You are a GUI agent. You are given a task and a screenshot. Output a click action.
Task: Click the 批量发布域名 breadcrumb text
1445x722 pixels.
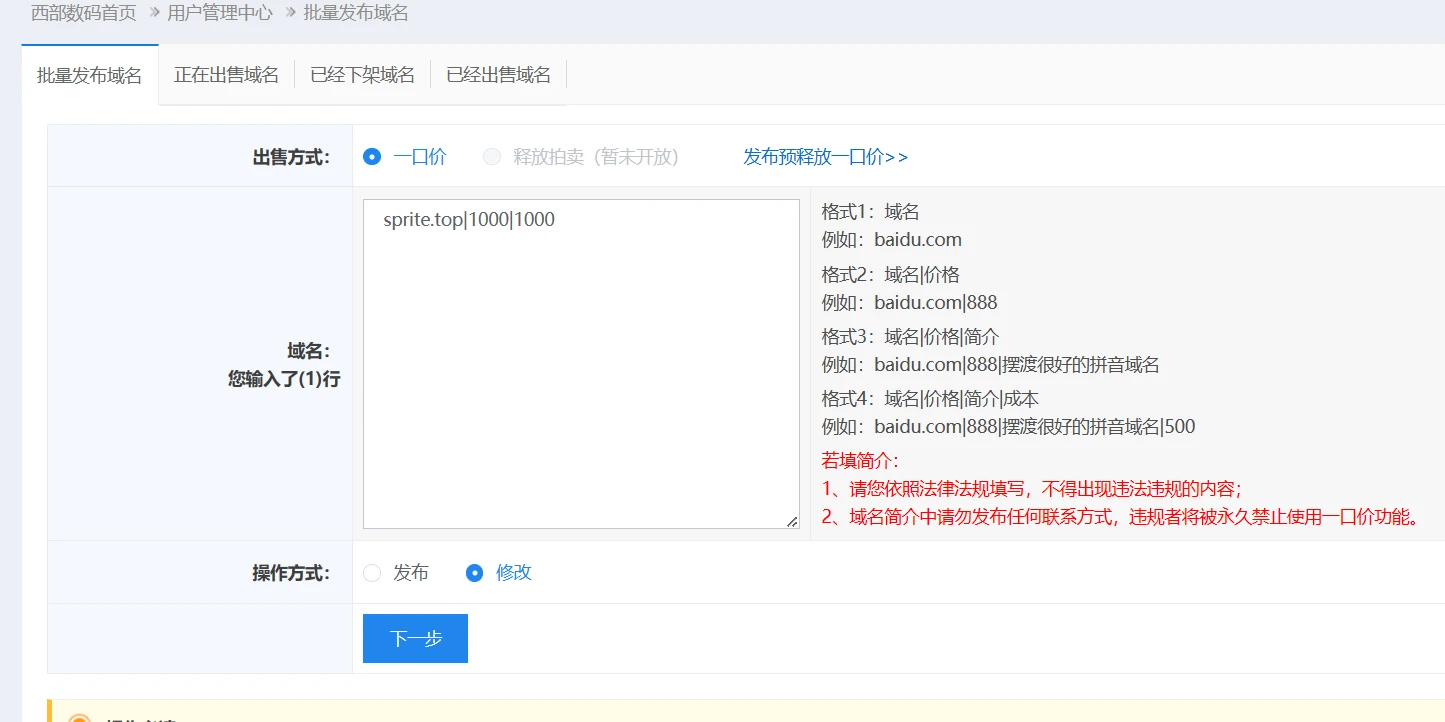pos(356,14)
